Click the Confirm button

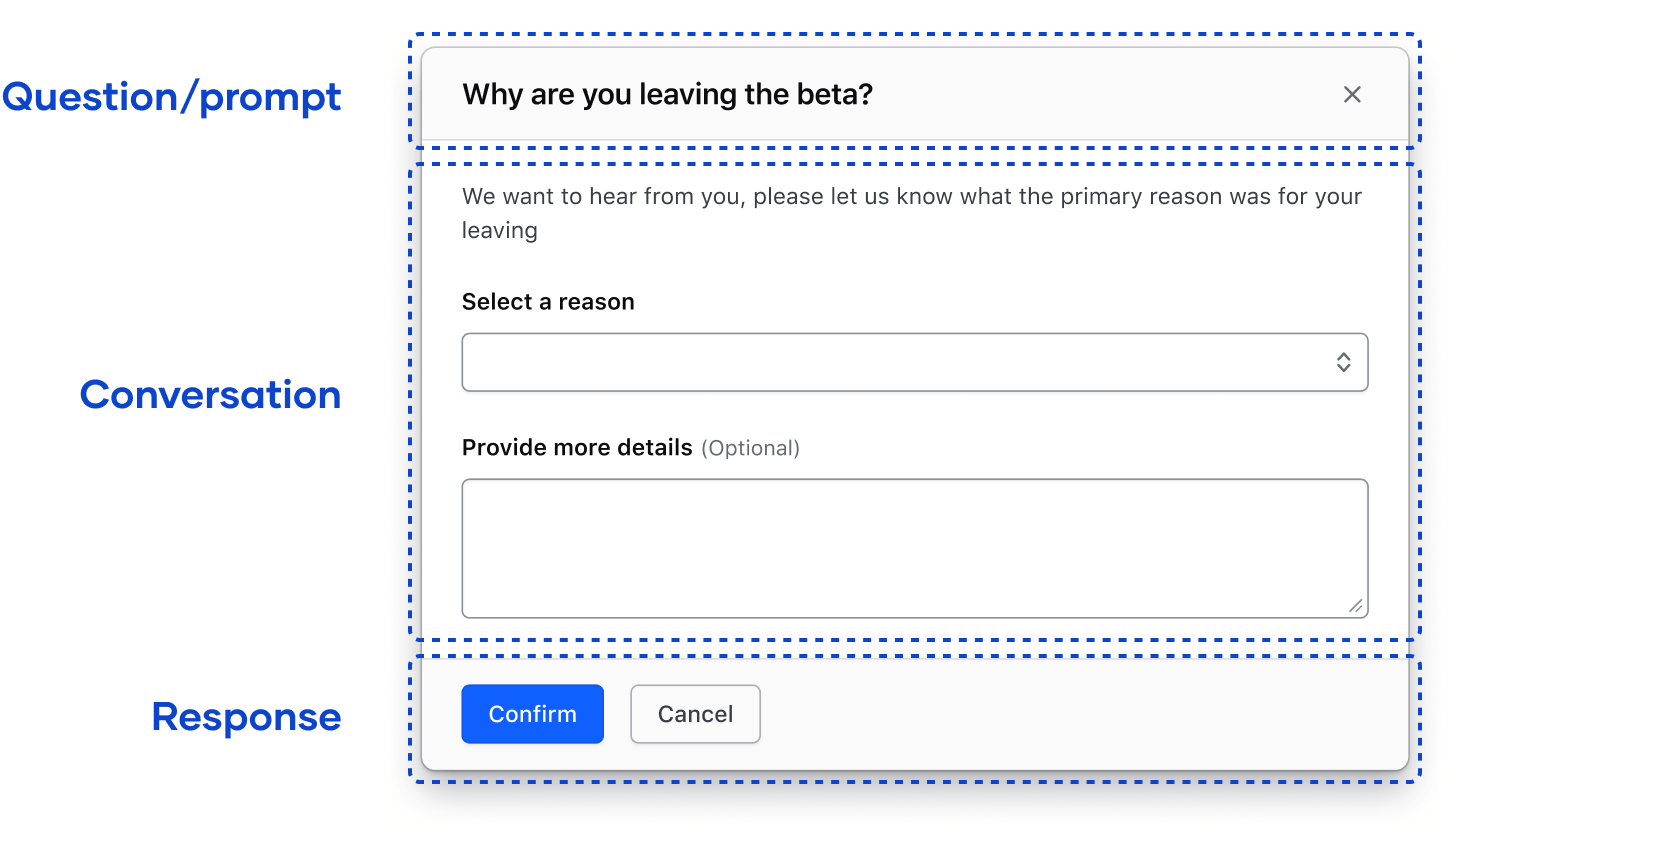(x=532, y=713)
